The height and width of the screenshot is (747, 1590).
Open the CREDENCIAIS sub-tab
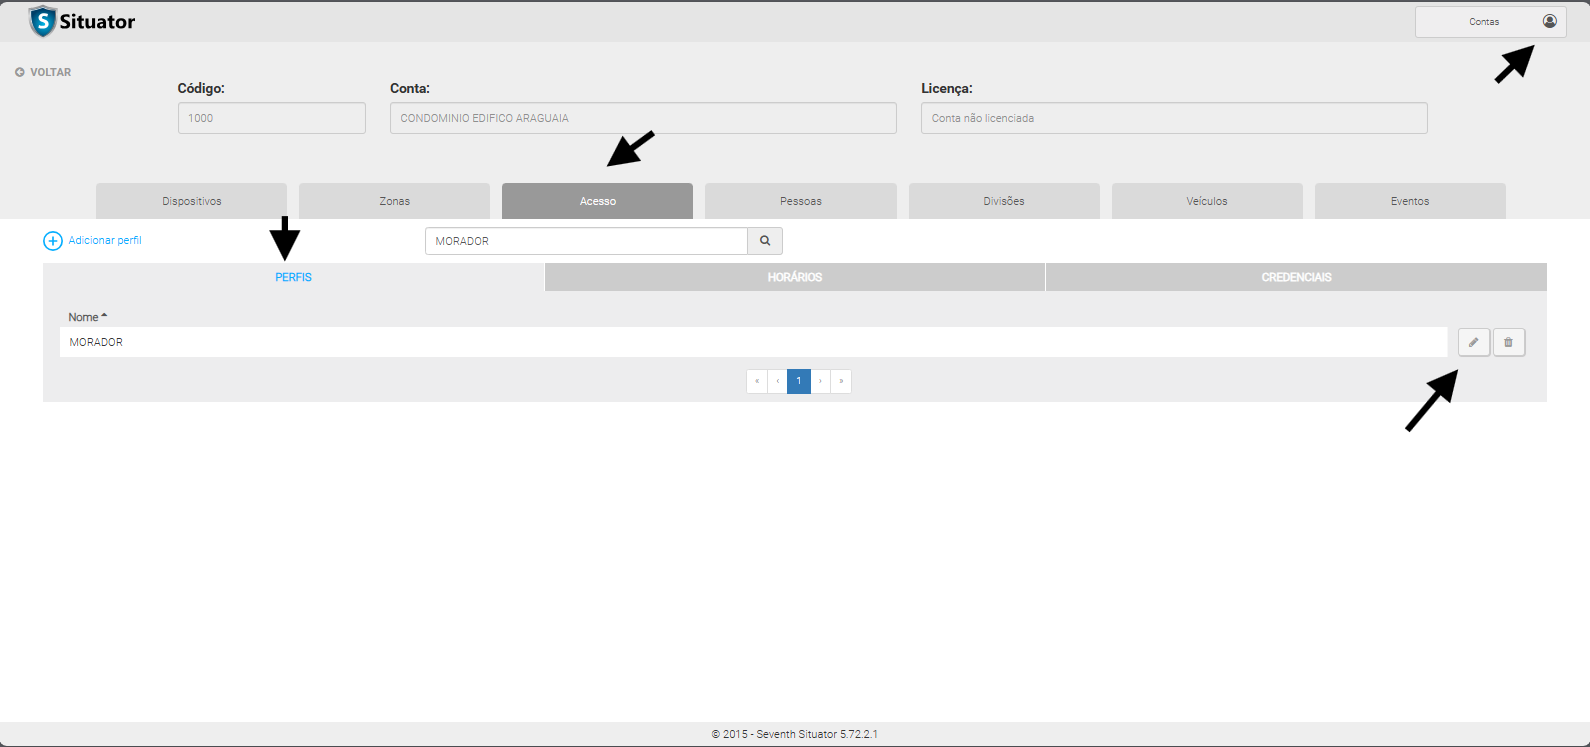[1296, 277]
